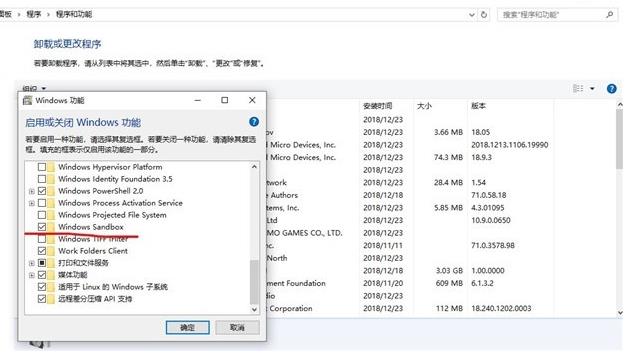Close the Windows Features dialog
This screenshot has width=636, height=362.
(252, 100)
